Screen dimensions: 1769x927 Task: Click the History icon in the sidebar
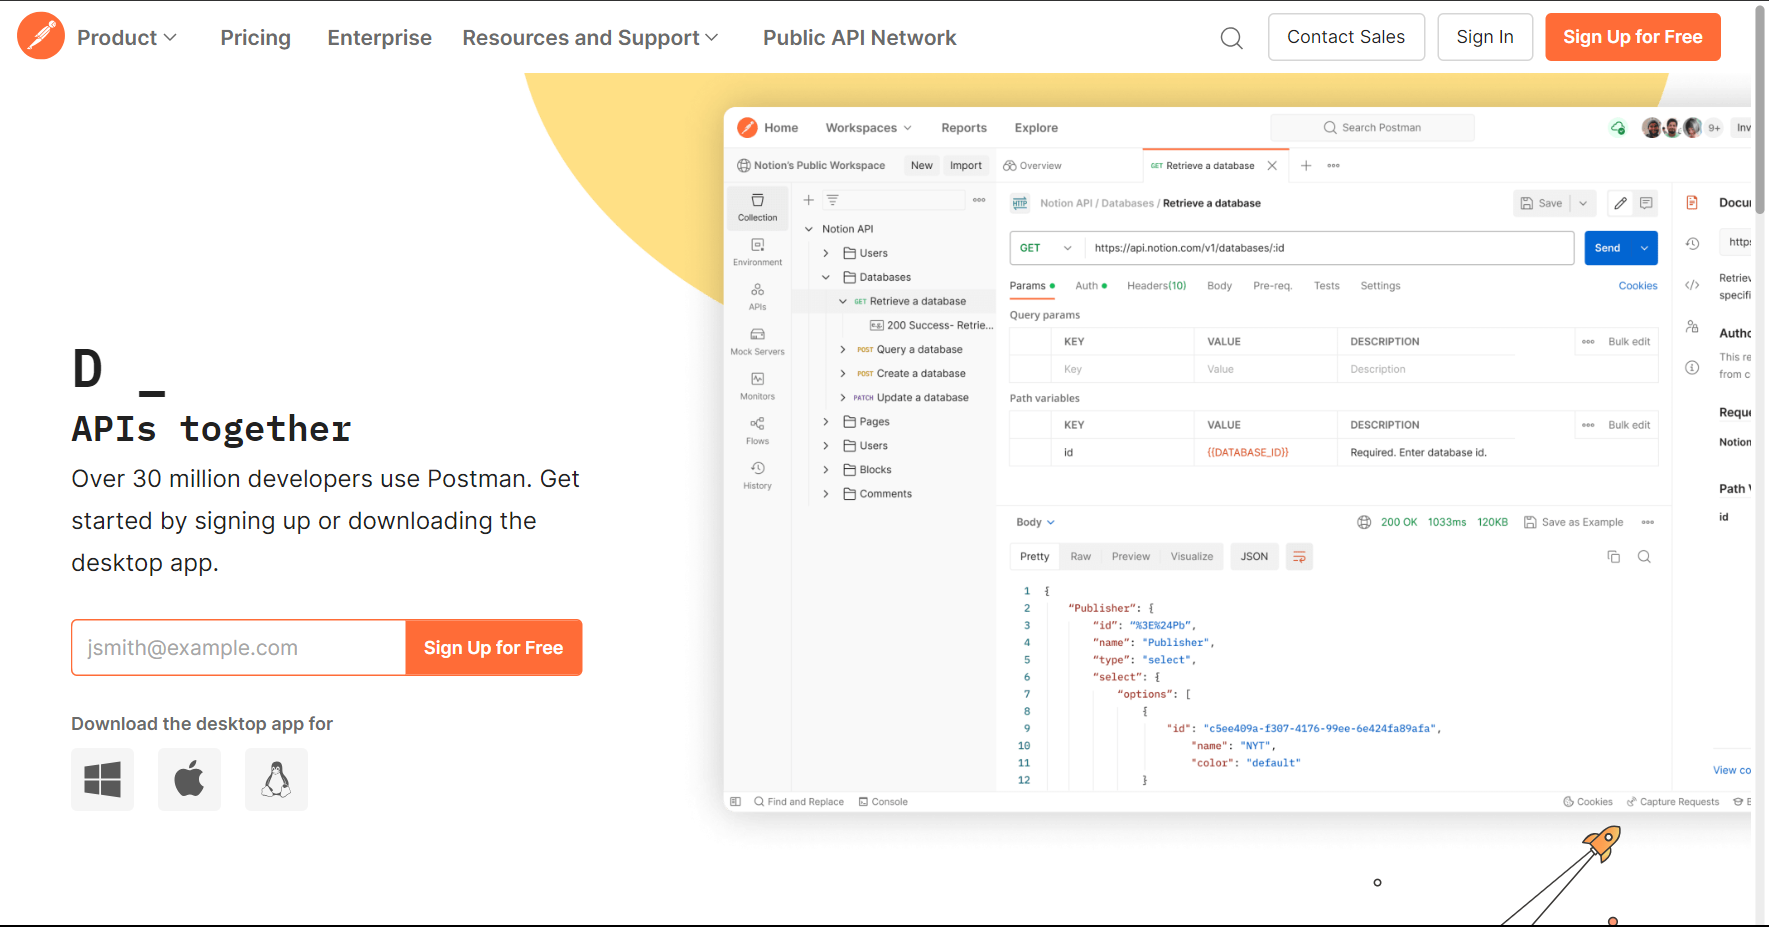pos(757,475)
